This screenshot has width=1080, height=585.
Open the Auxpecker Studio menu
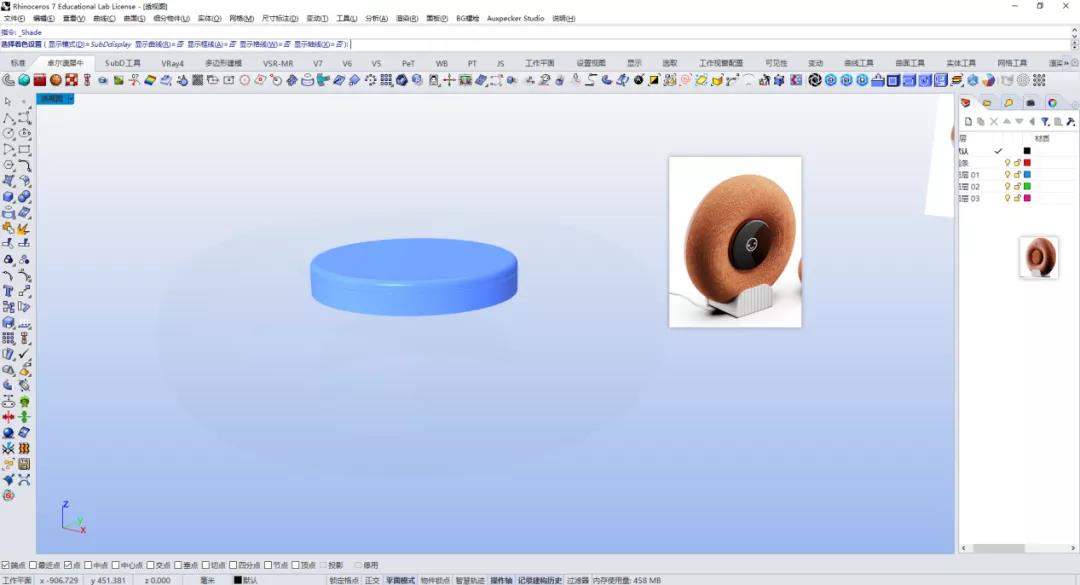coord(515,19)
